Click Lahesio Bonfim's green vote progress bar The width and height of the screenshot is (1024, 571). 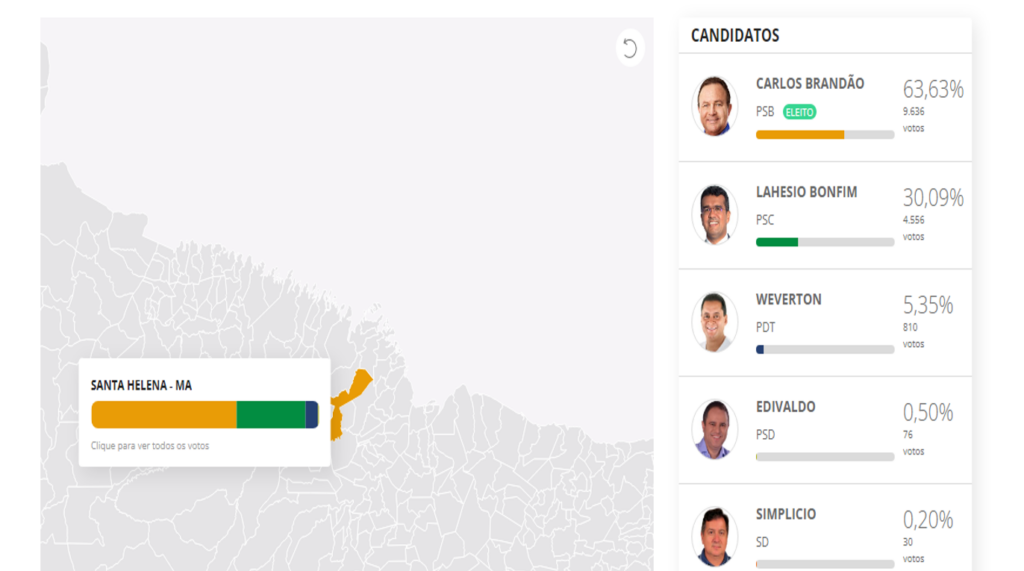pos(777,242)
